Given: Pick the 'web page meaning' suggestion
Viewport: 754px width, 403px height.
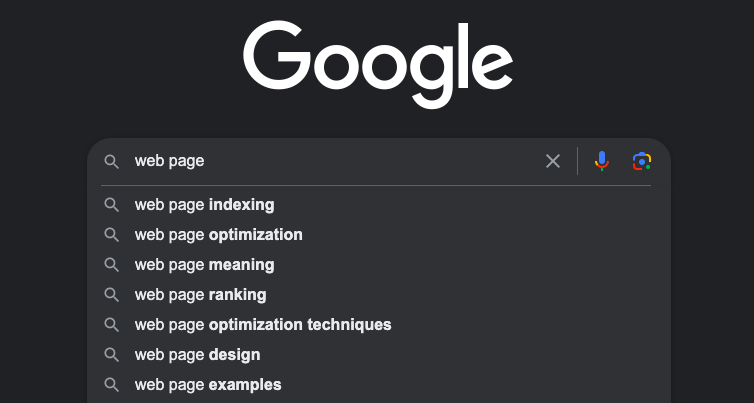Looking at the screenshot, I should pos(204,265).
